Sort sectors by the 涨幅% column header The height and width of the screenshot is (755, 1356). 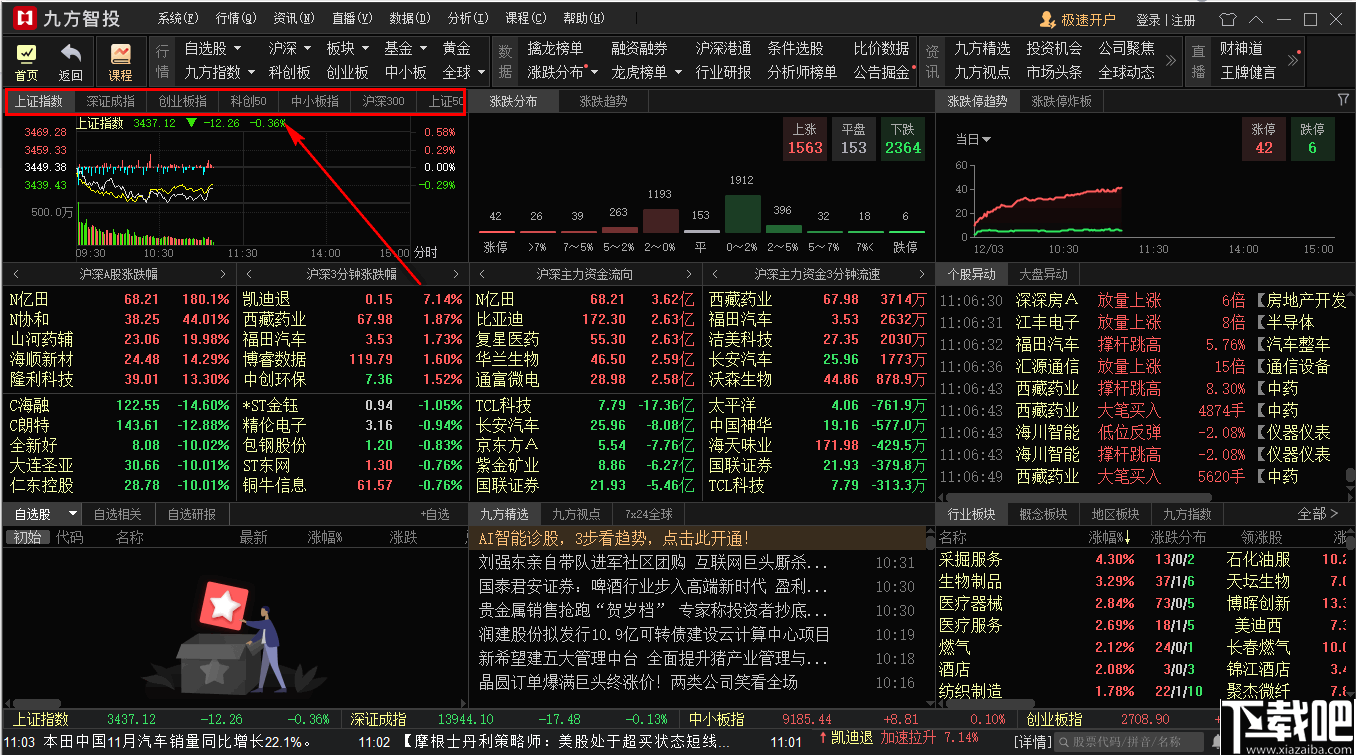(1110, 538)
